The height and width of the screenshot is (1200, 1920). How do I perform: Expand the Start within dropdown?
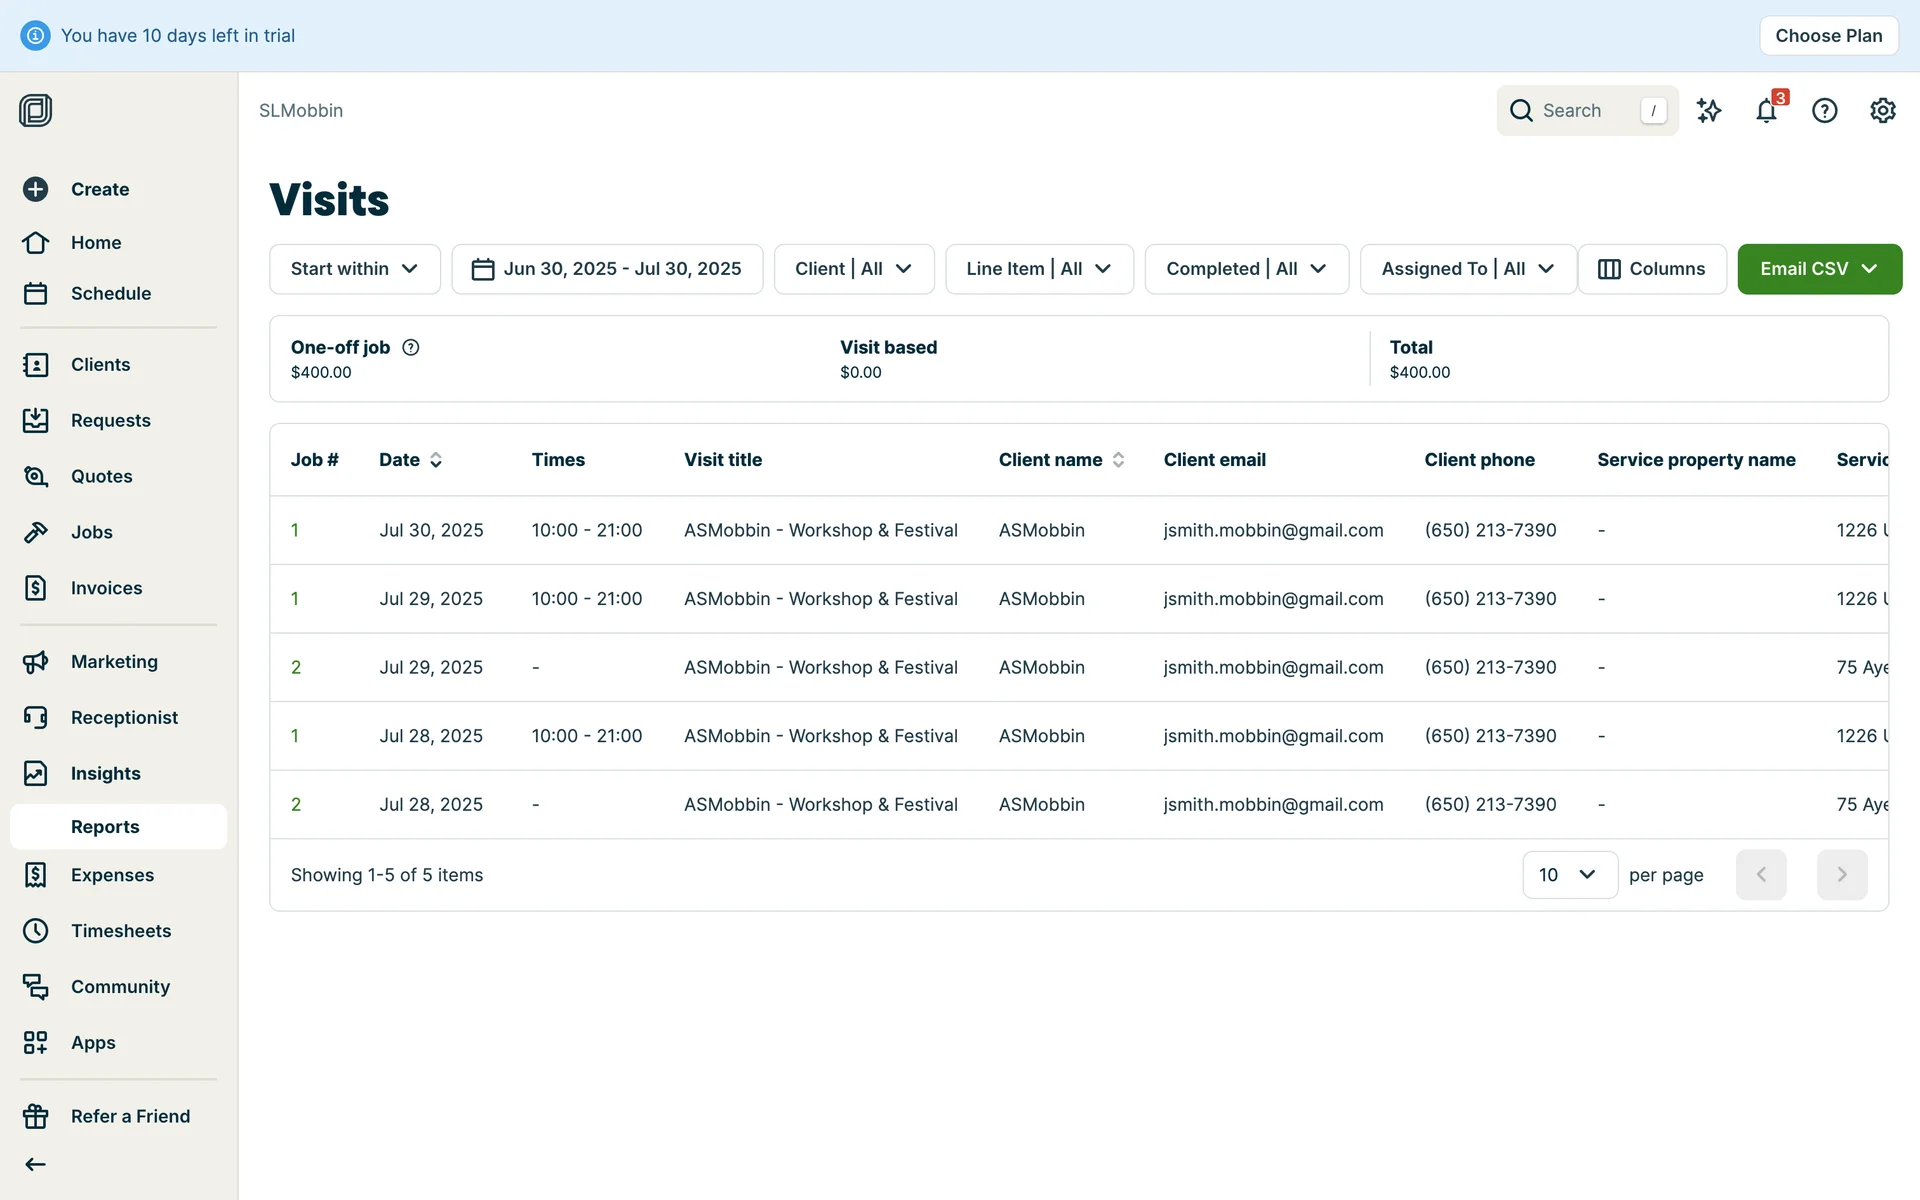pyautogui.click(x=354, y=269)
